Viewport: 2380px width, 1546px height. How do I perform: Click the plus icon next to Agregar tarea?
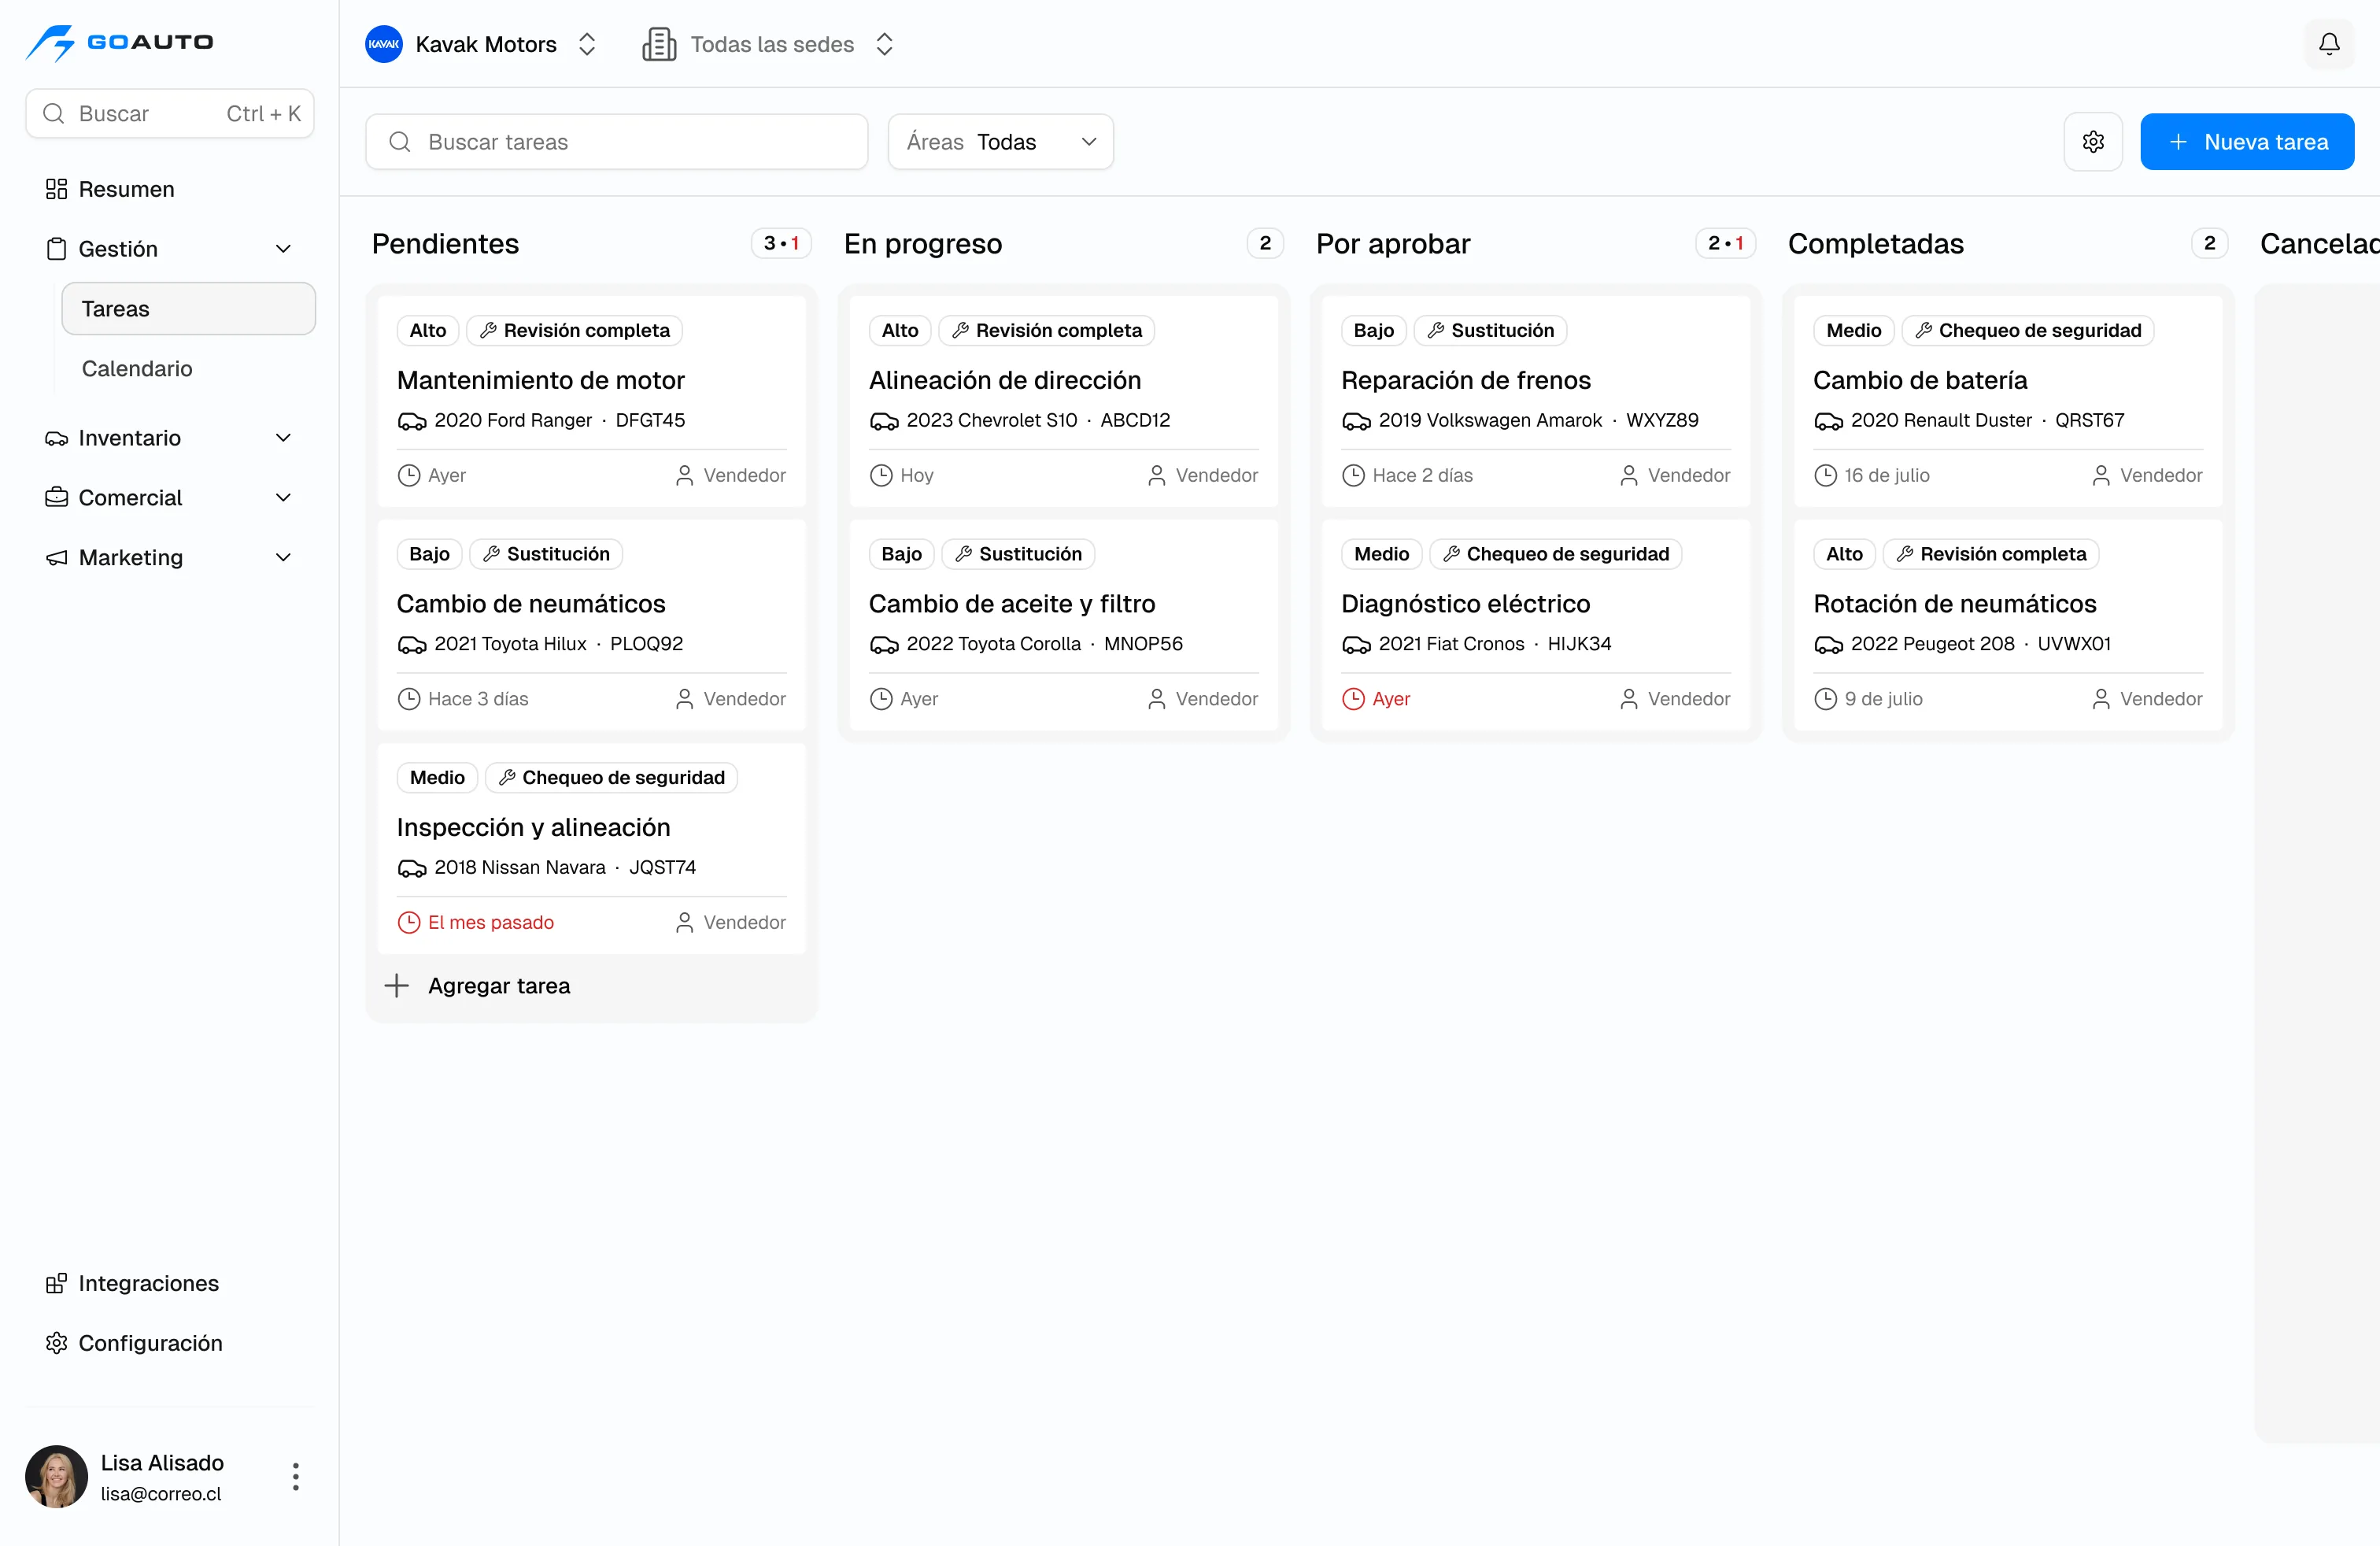397,986
